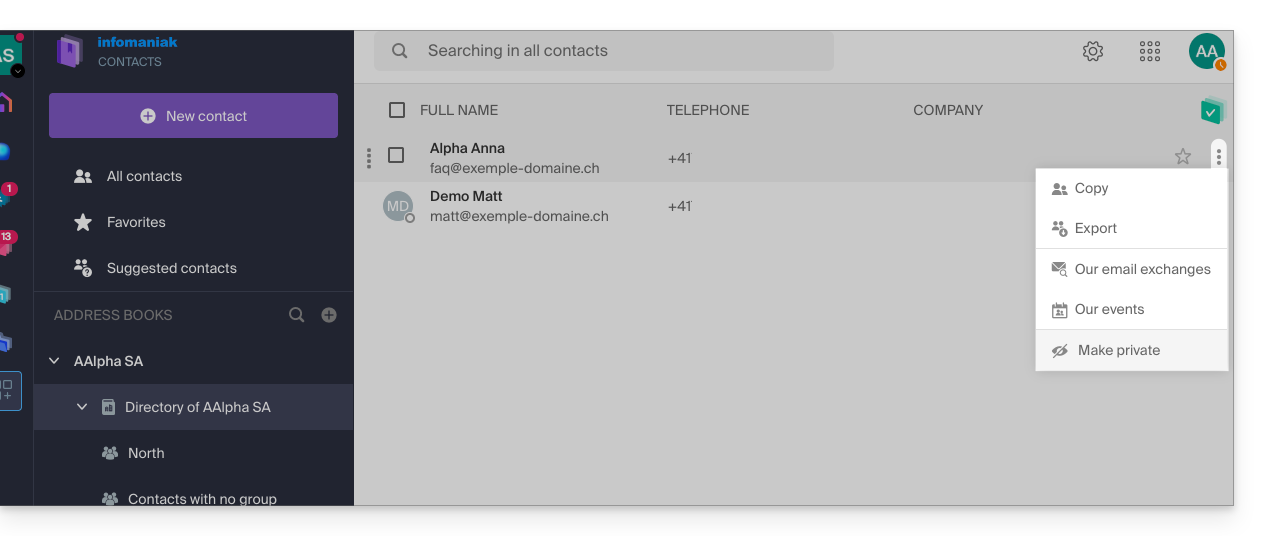This screenshot has width=1264, height=536.
Task: Collapse the AAlpha SA address book
Action: click(54, 361)
